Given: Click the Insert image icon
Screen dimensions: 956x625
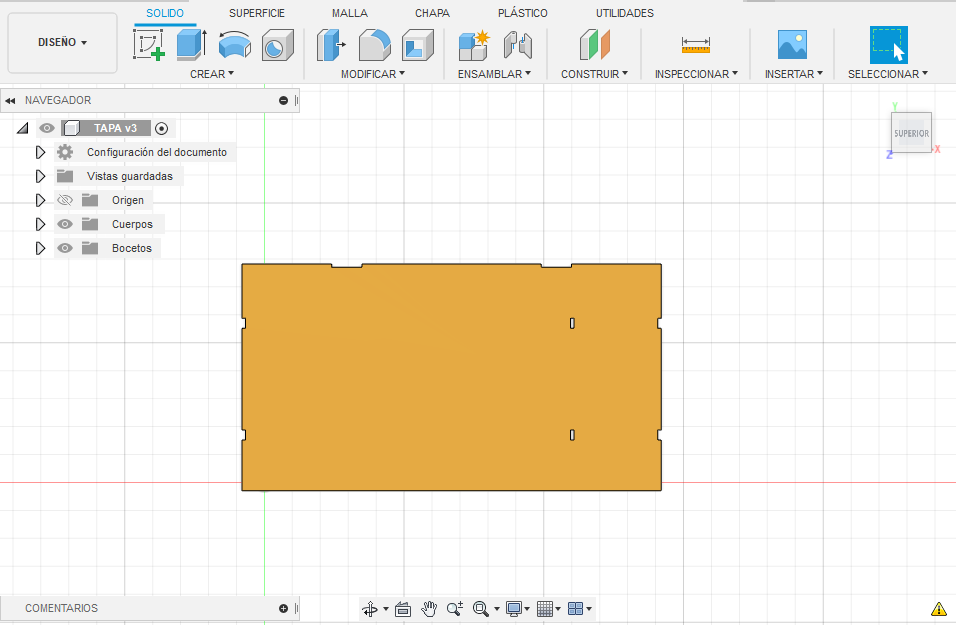Looking at the screenshot, I should tap(792, 45).
